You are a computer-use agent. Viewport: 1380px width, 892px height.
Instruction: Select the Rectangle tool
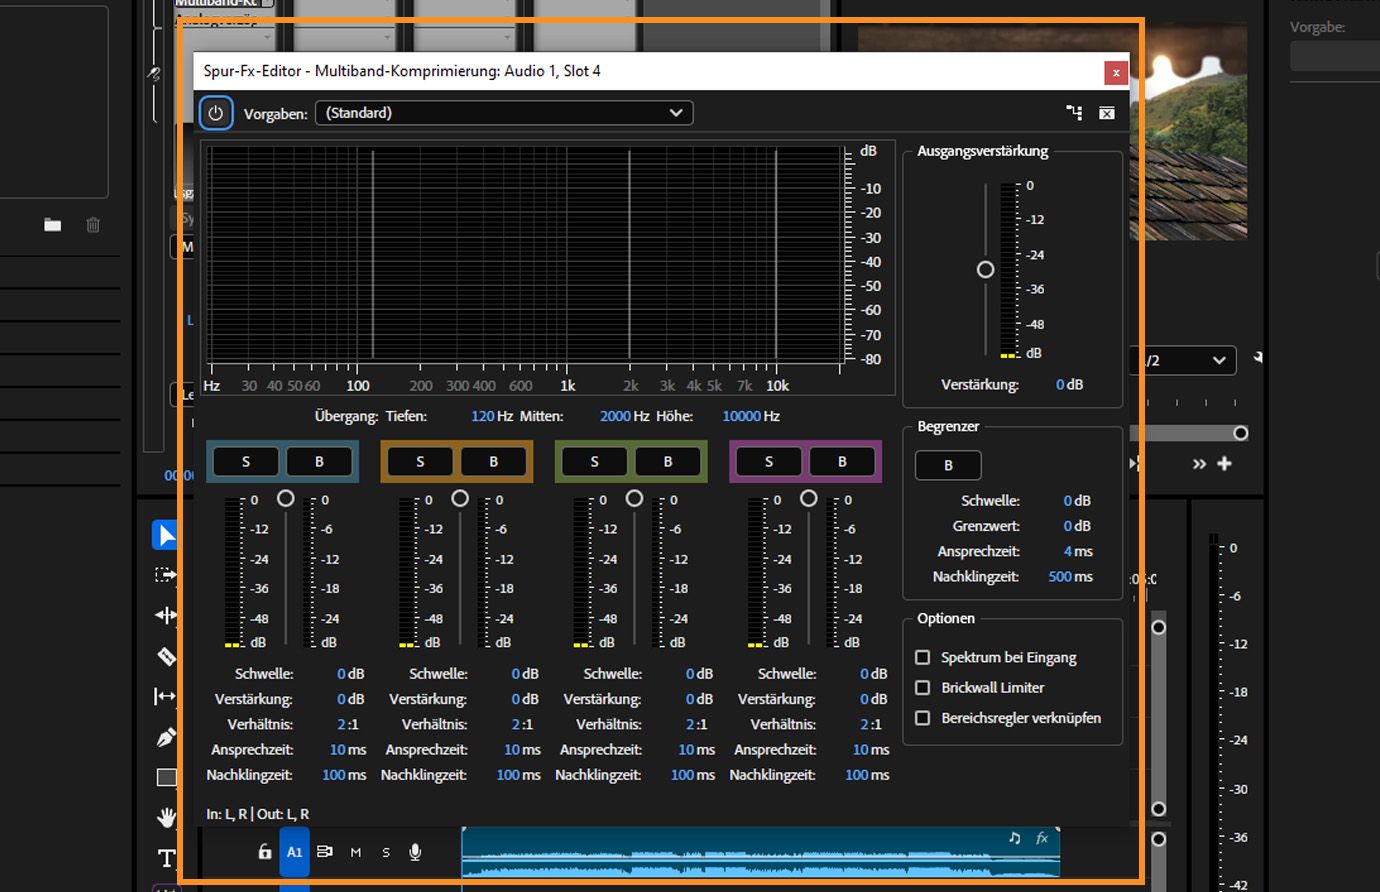coord(166,777)
